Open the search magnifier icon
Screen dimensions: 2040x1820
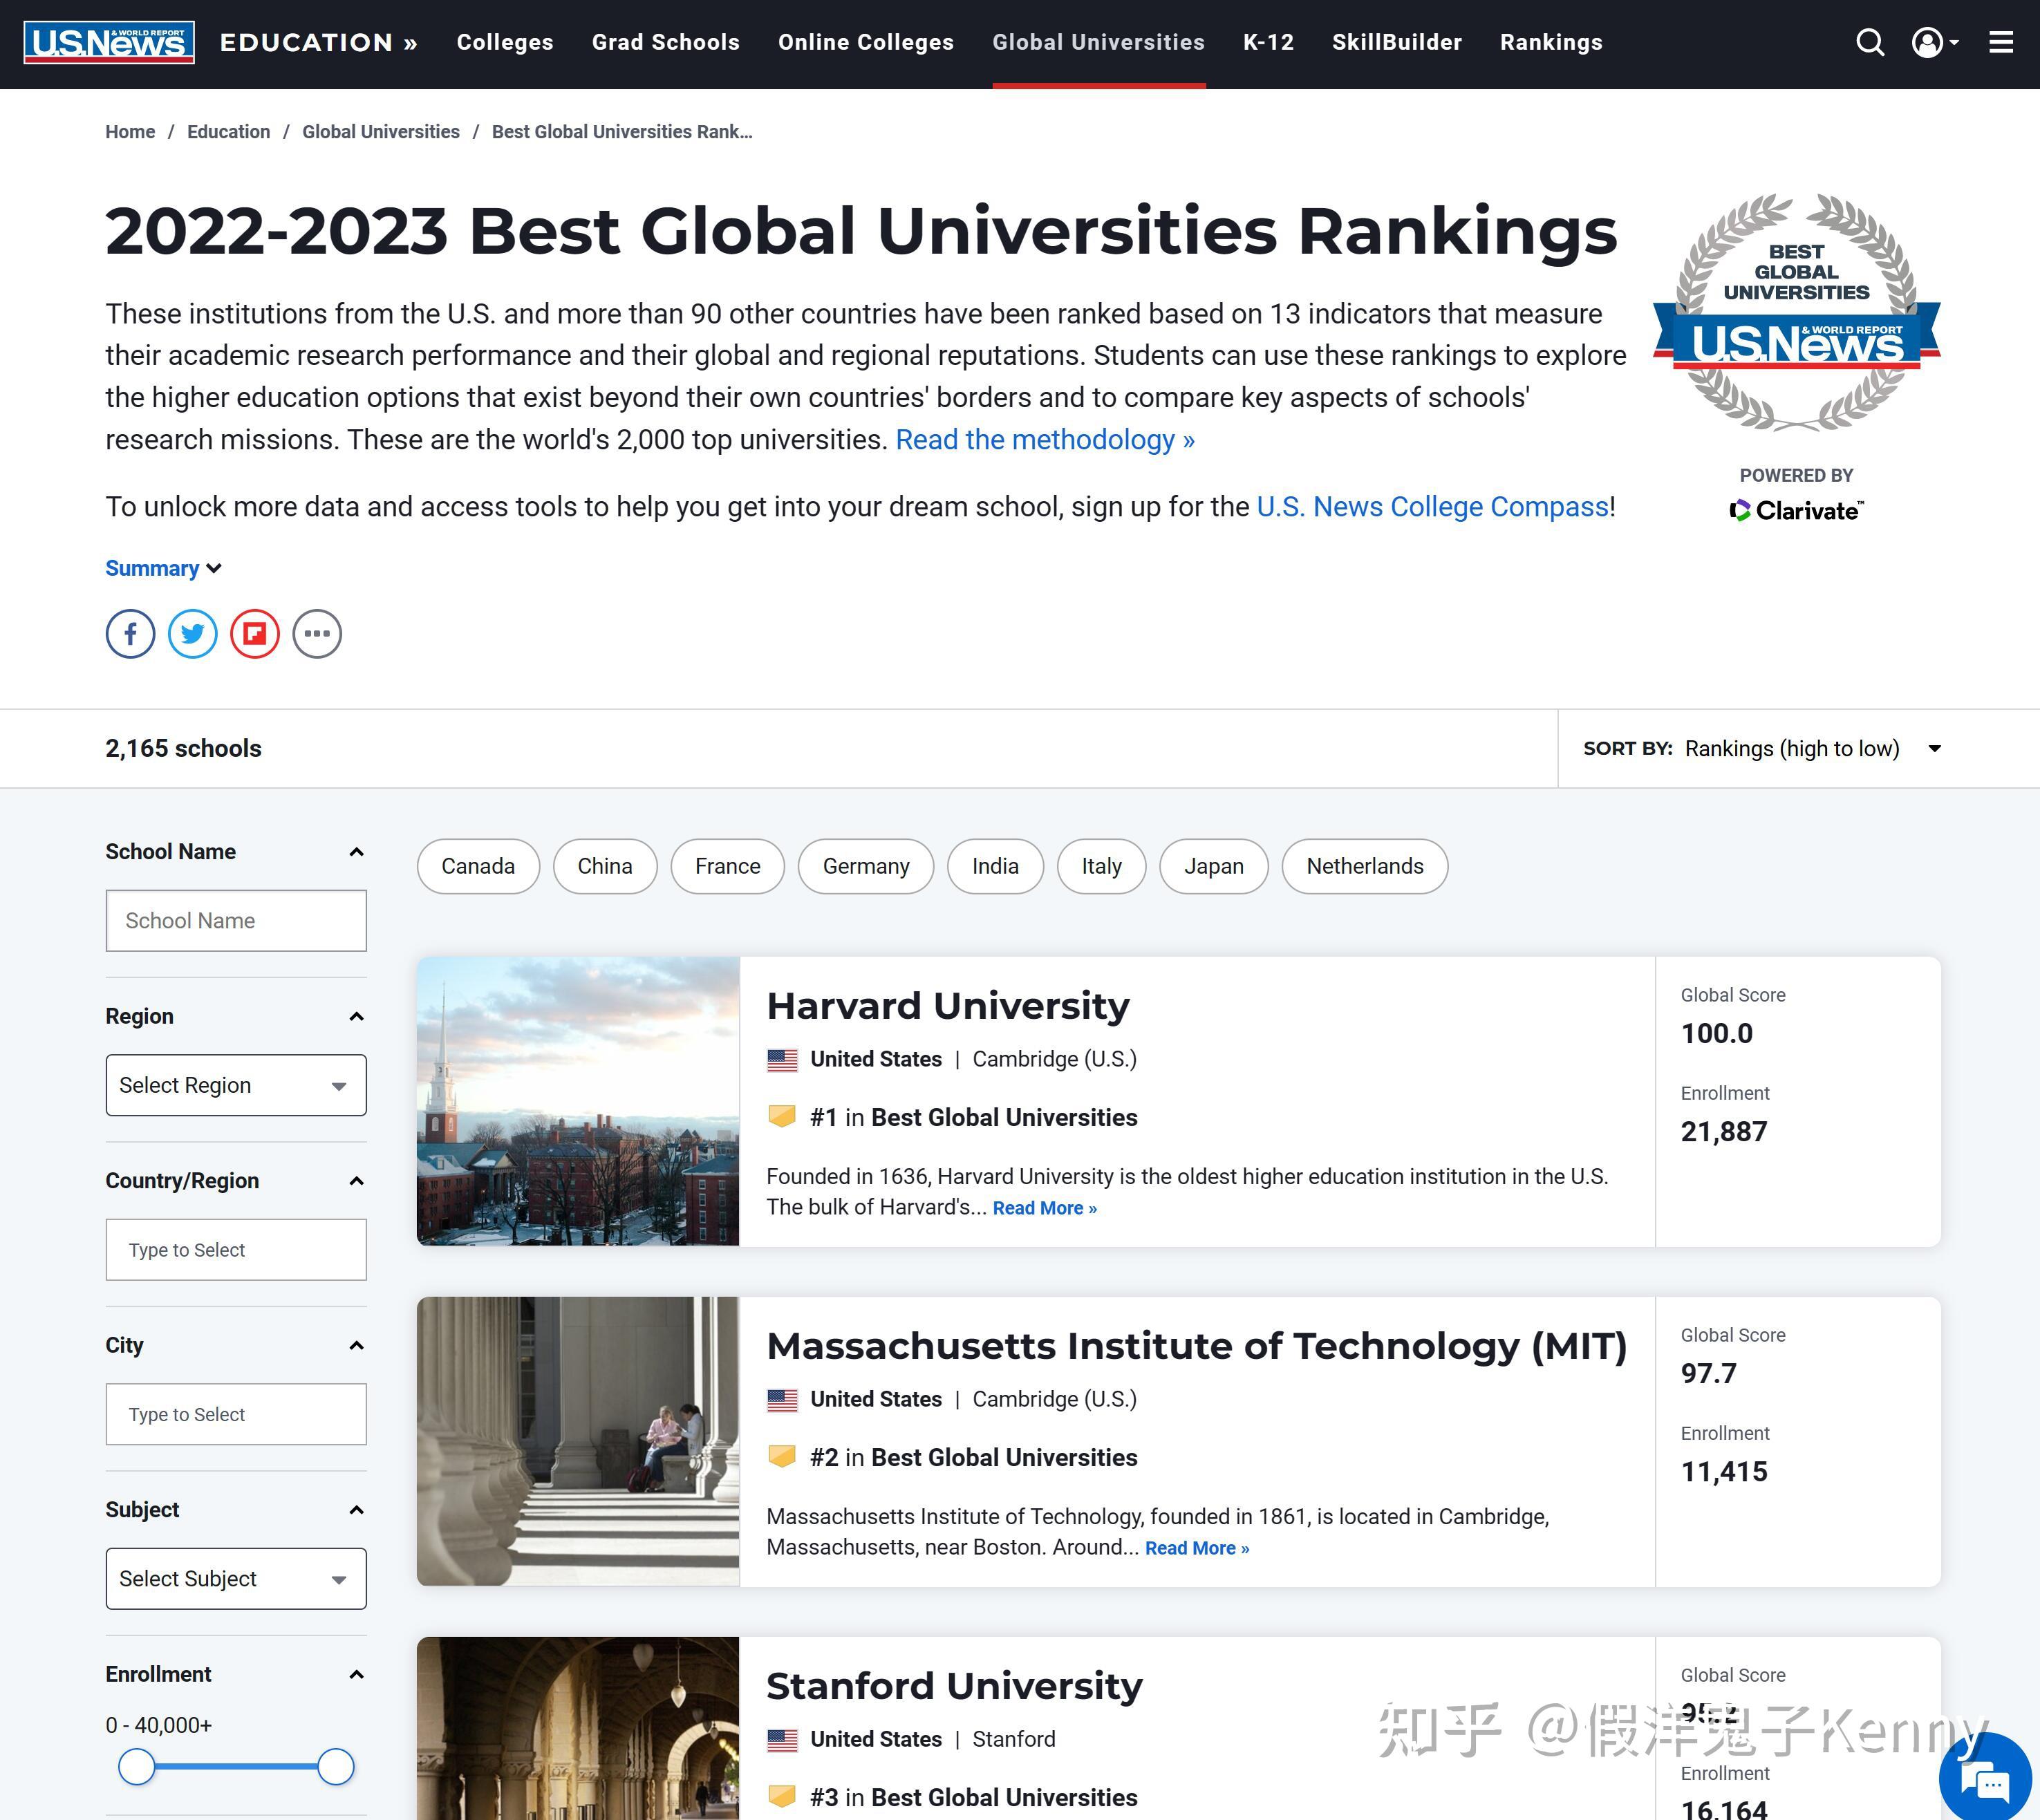[x=1869, y=42]
